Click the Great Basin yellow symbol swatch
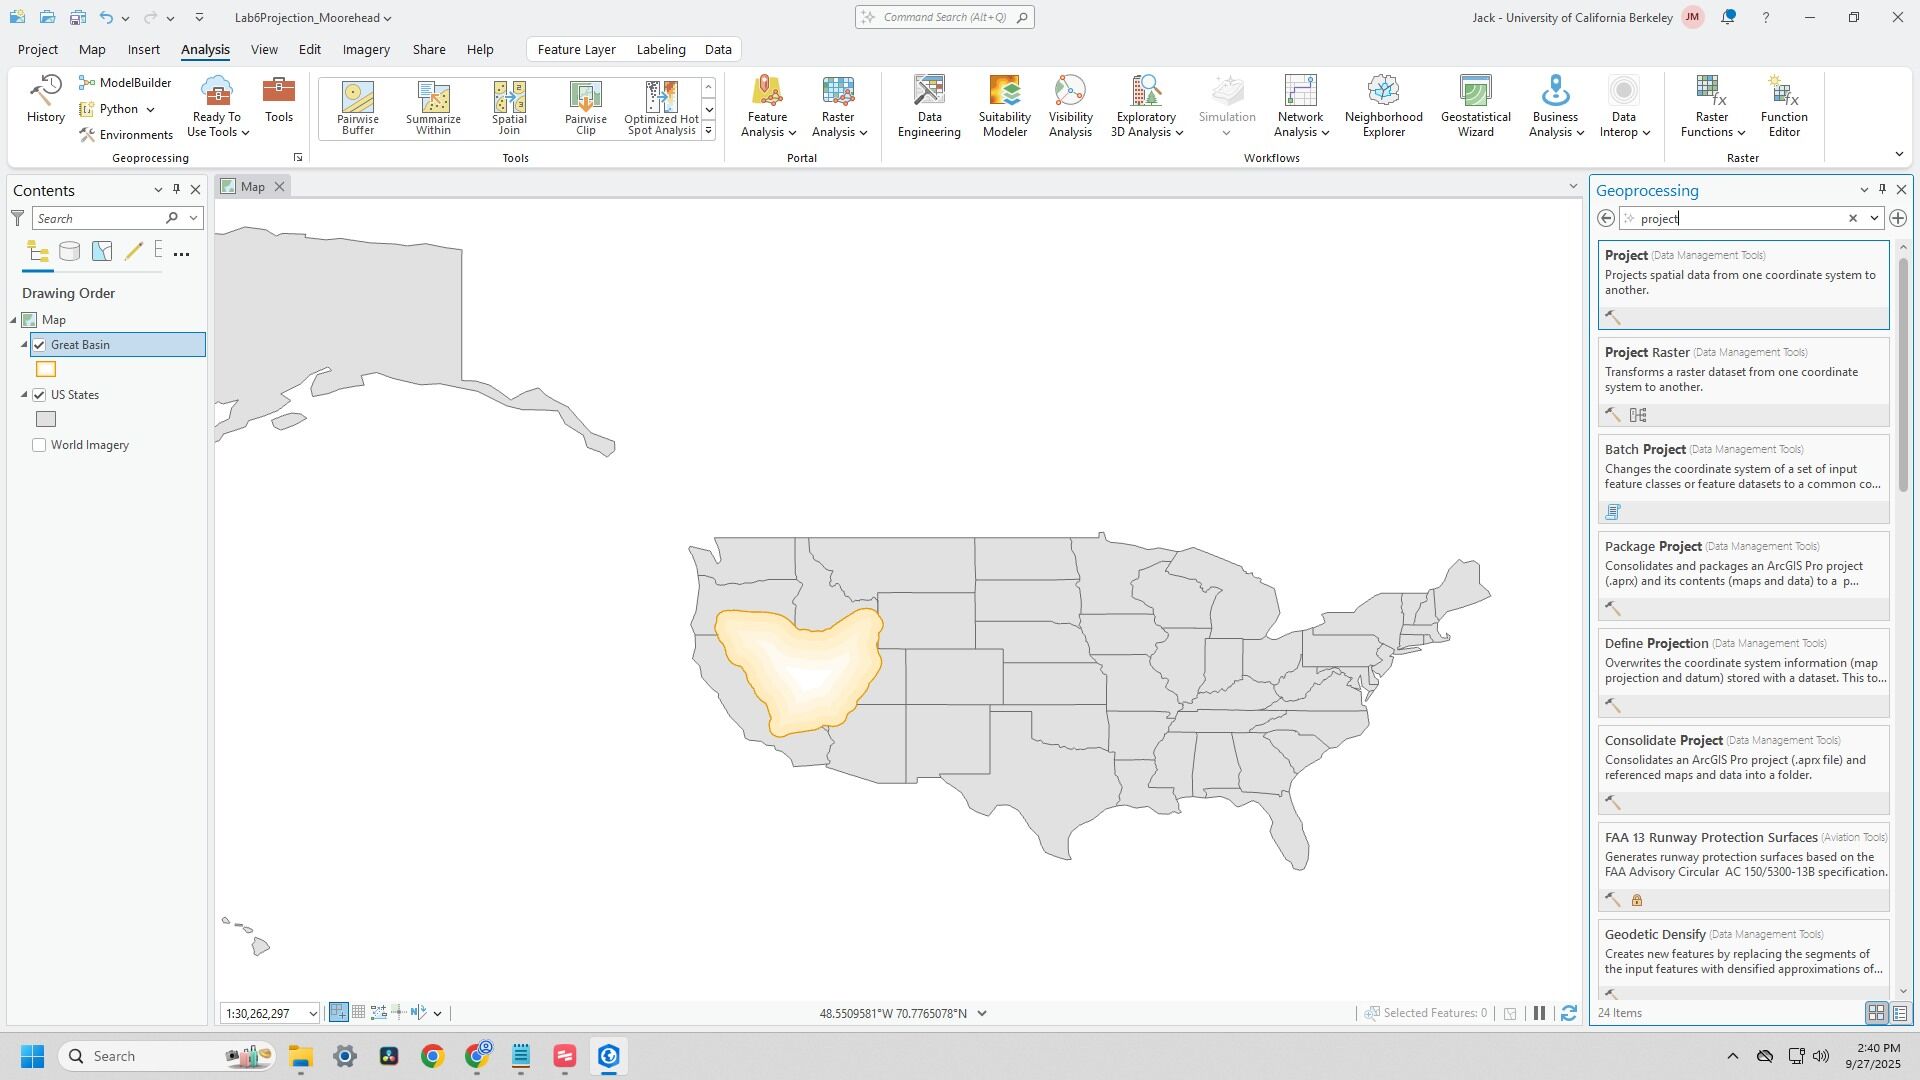1920x1080 pixels. click(46, 370)
